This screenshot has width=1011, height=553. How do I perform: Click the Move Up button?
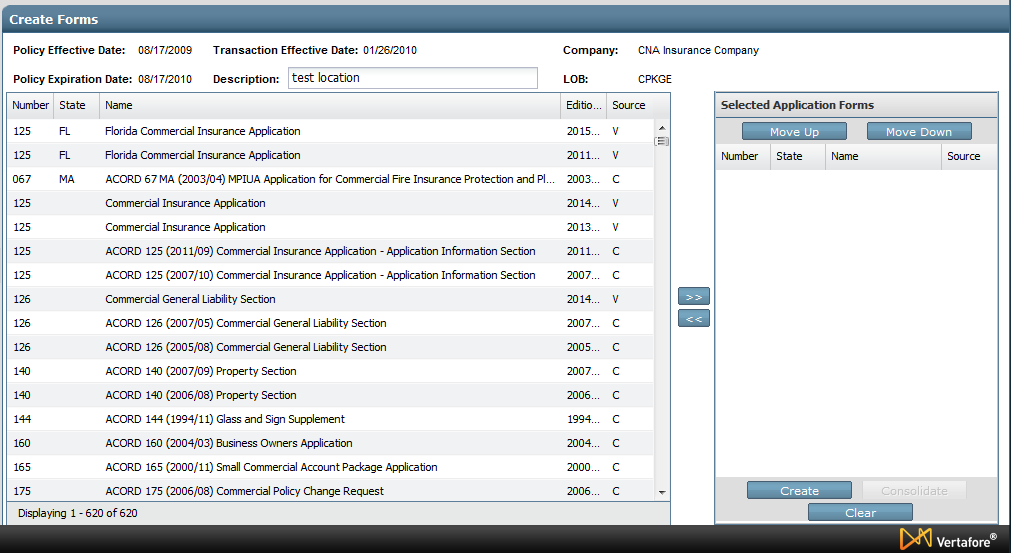[794, 132]
